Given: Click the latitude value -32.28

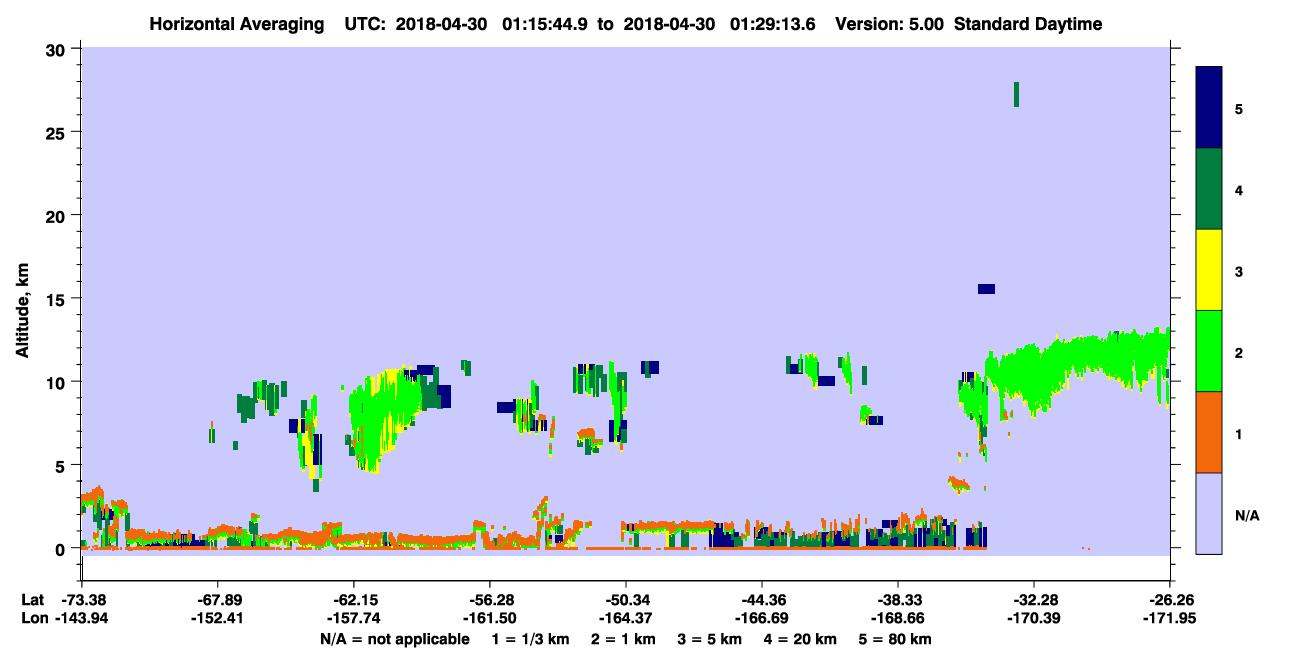Looking at the screenshot, I should tap(1033, 599).
